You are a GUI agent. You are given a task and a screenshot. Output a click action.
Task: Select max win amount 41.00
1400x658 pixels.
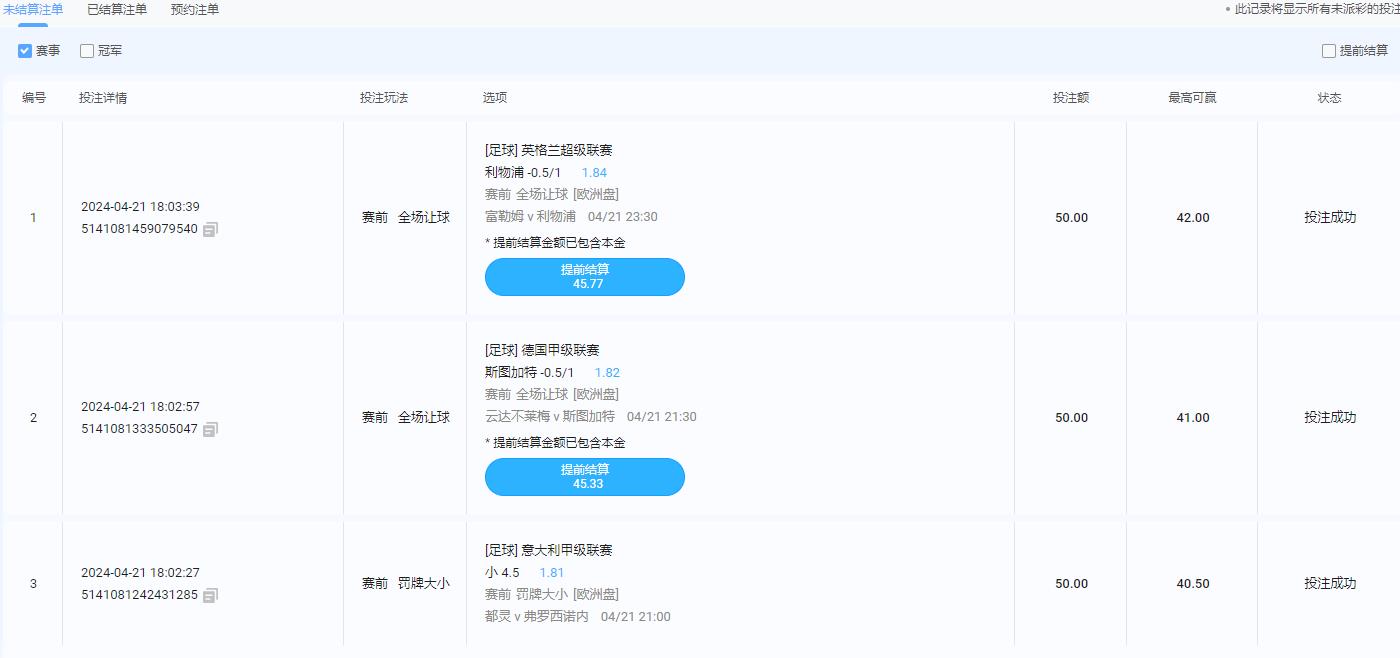1193,417
